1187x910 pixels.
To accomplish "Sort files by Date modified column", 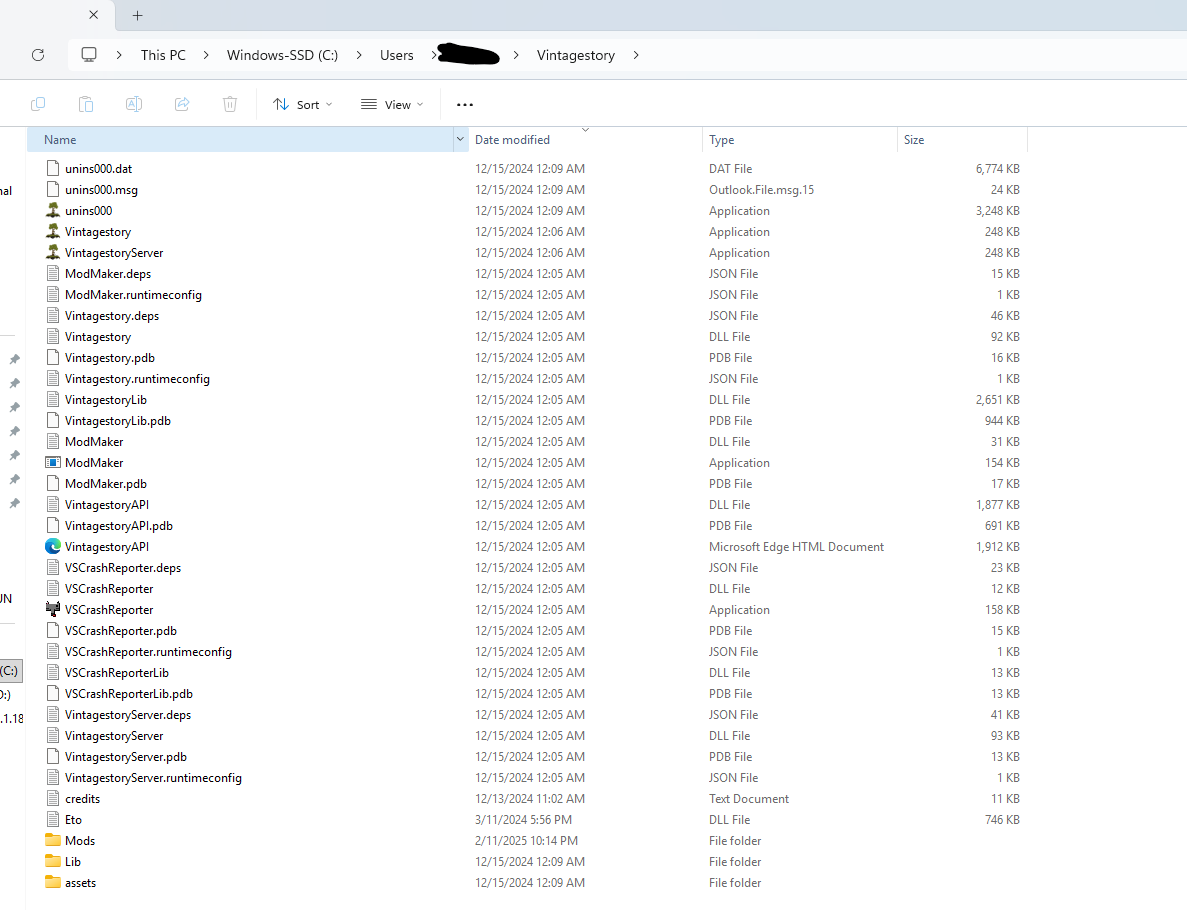I will point(512,140).
